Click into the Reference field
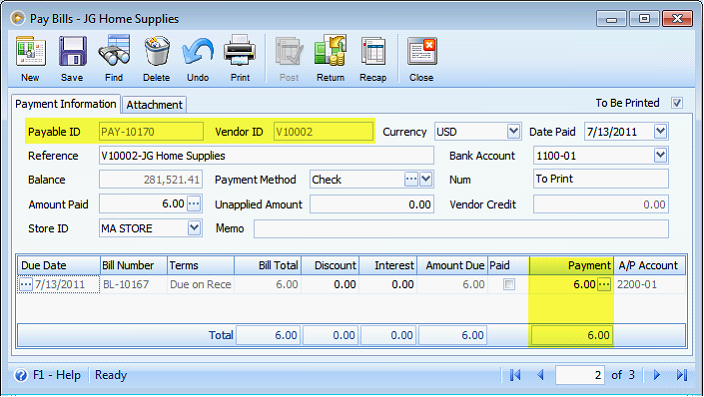Screen dimensions: 704x397 click(266, 156)
